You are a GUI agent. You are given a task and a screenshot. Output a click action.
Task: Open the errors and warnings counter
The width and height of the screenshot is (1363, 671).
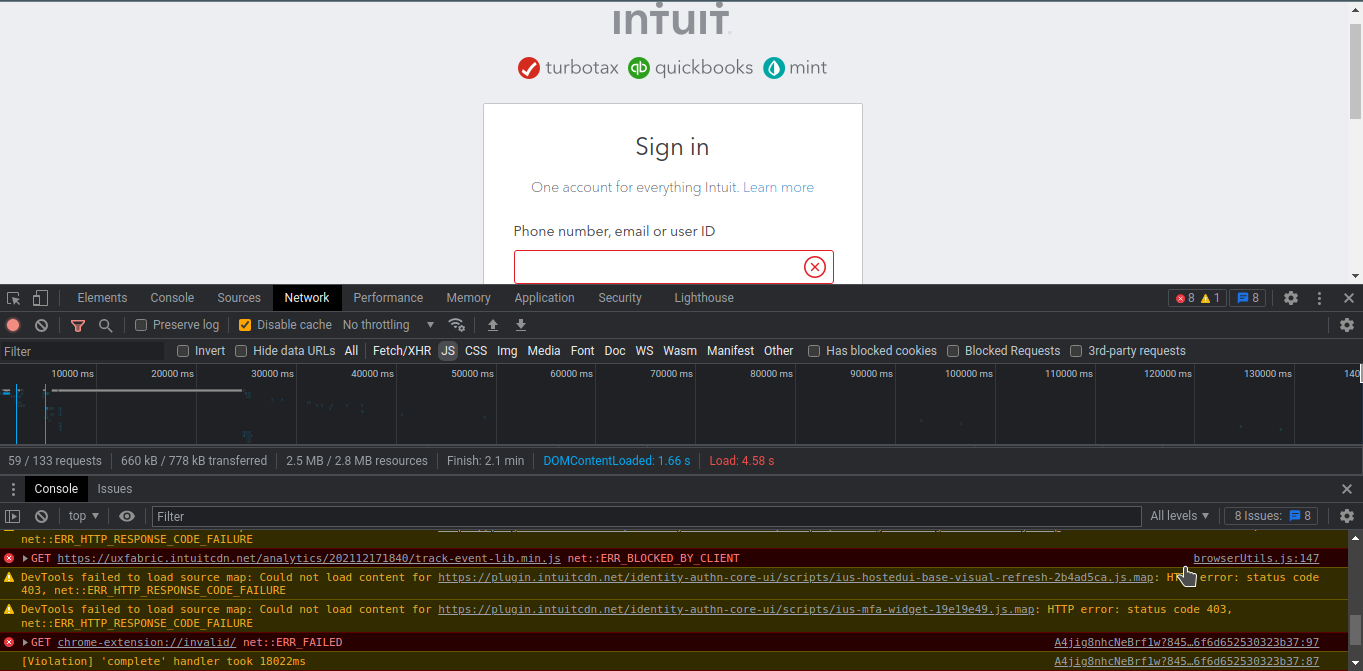click(x=1197, y=298)
